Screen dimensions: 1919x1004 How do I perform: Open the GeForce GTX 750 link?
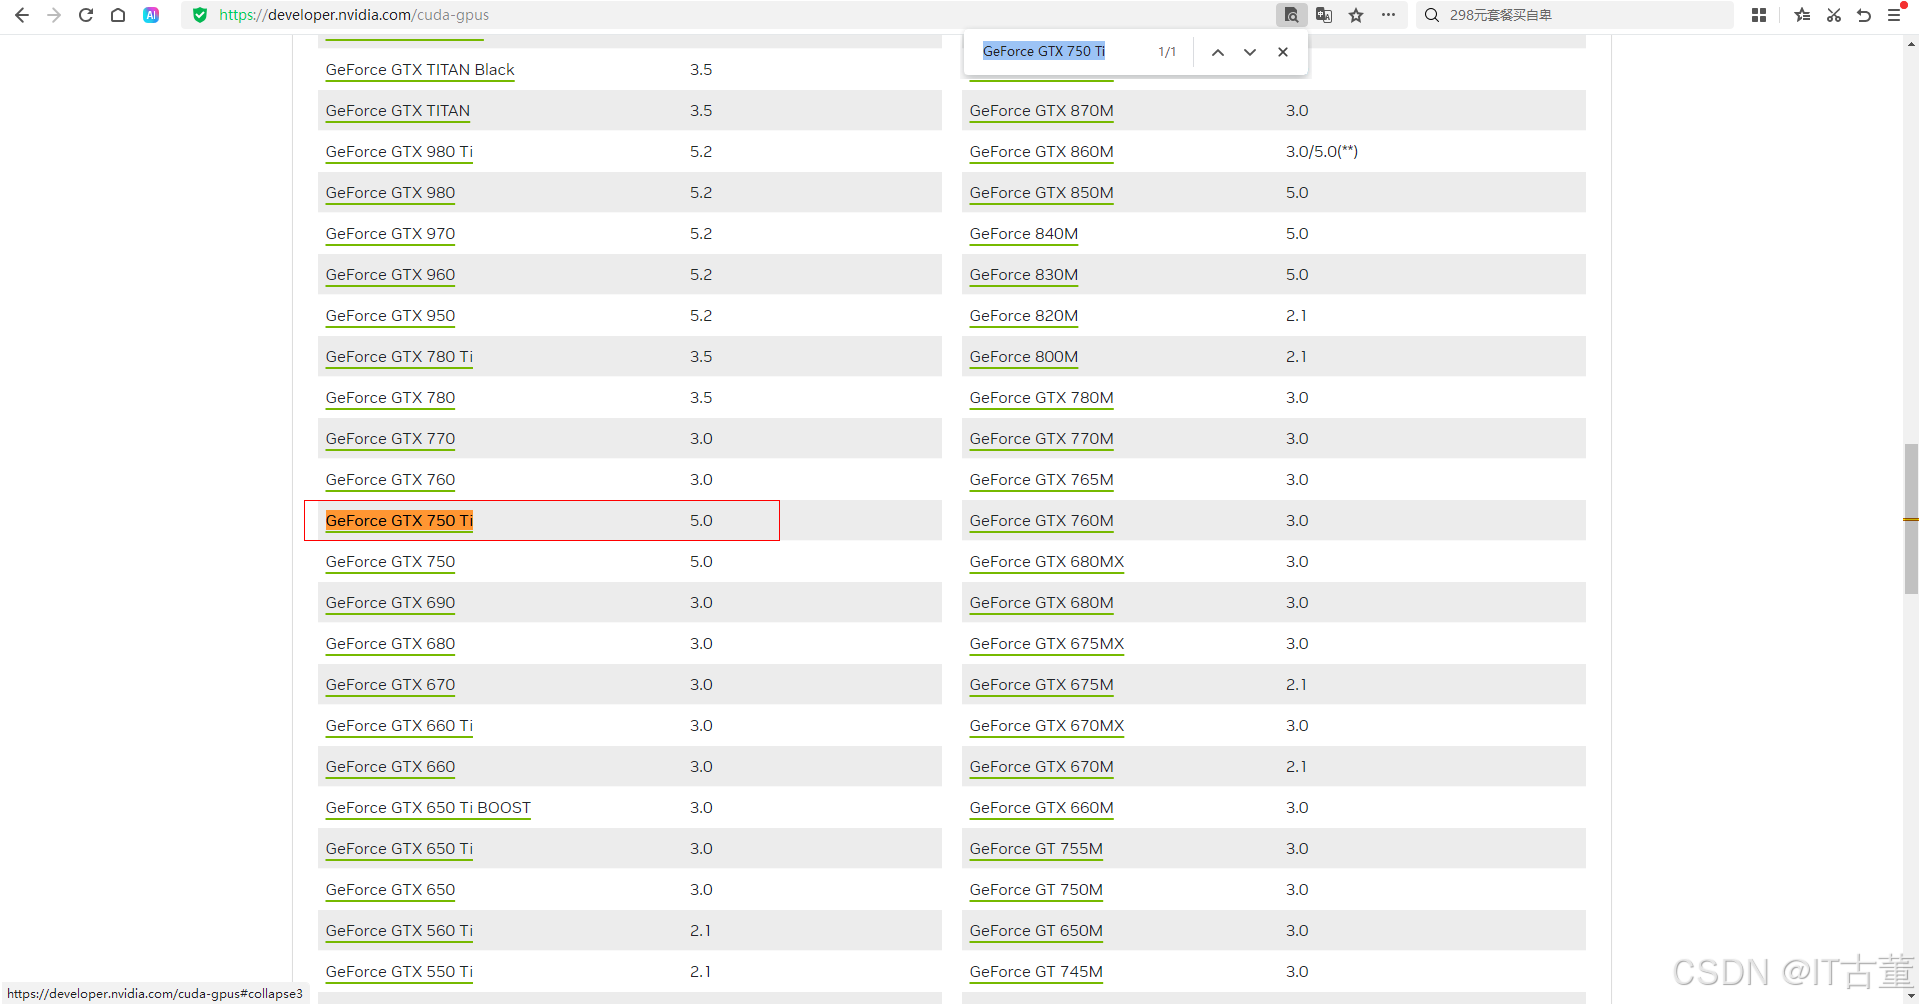[390, 562]
